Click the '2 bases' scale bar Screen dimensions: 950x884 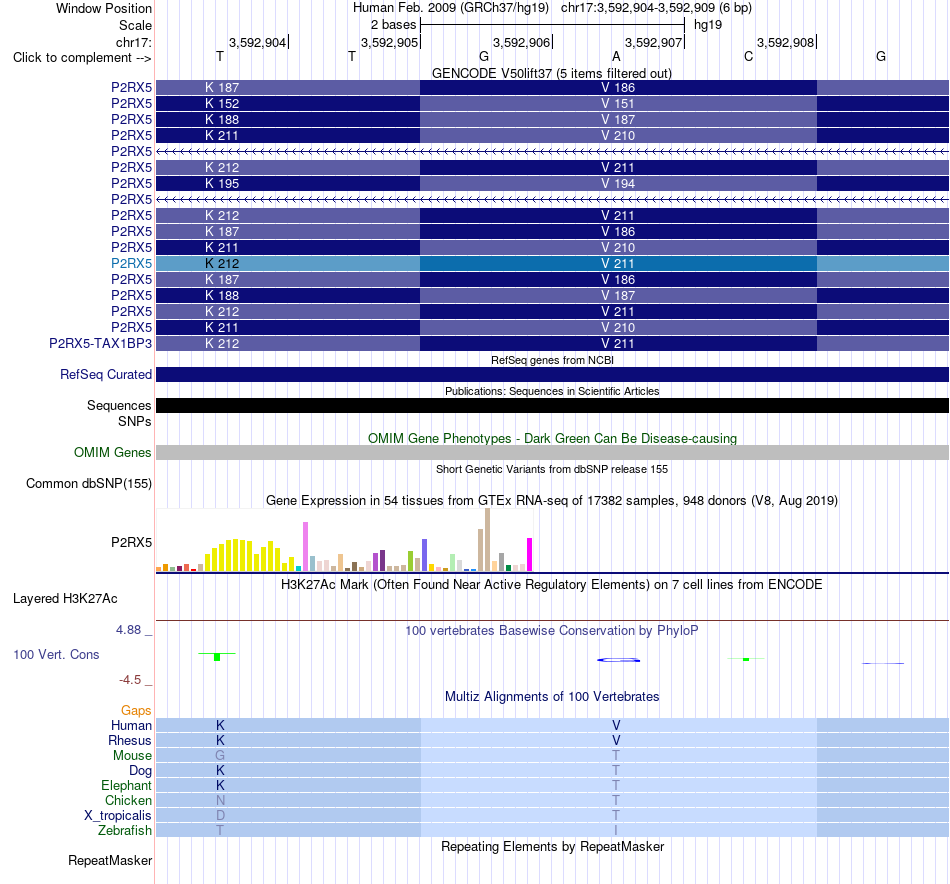[x=553, y=25]
